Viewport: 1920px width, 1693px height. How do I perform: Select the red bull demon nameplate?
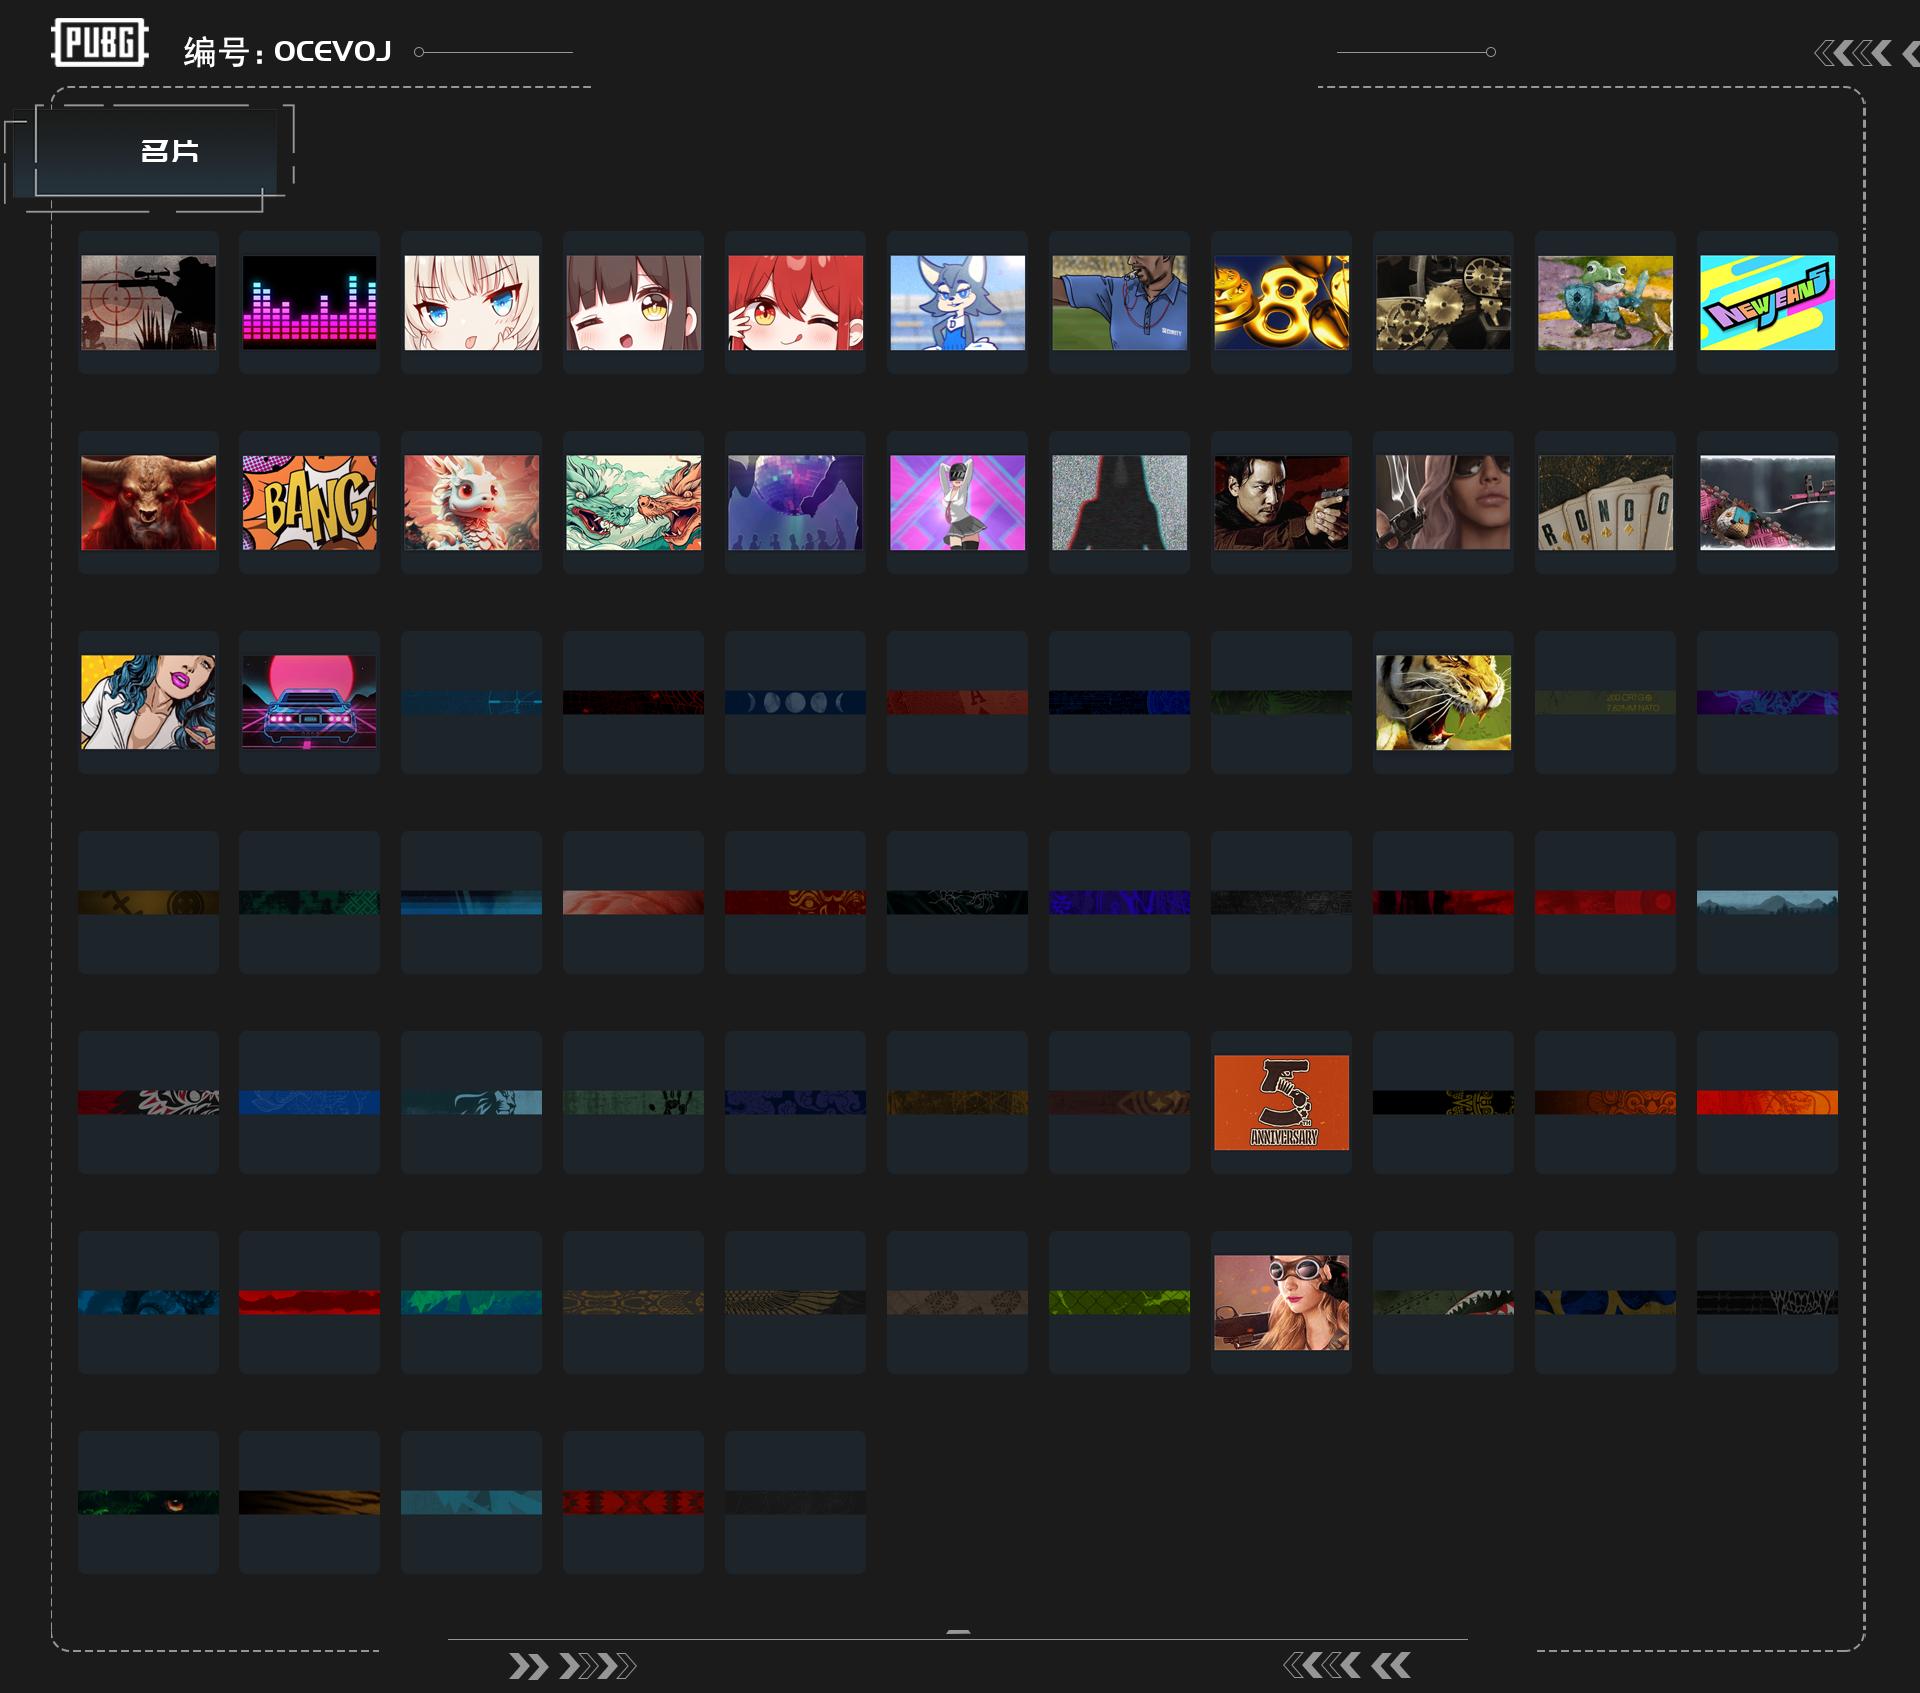coord(148,502)
